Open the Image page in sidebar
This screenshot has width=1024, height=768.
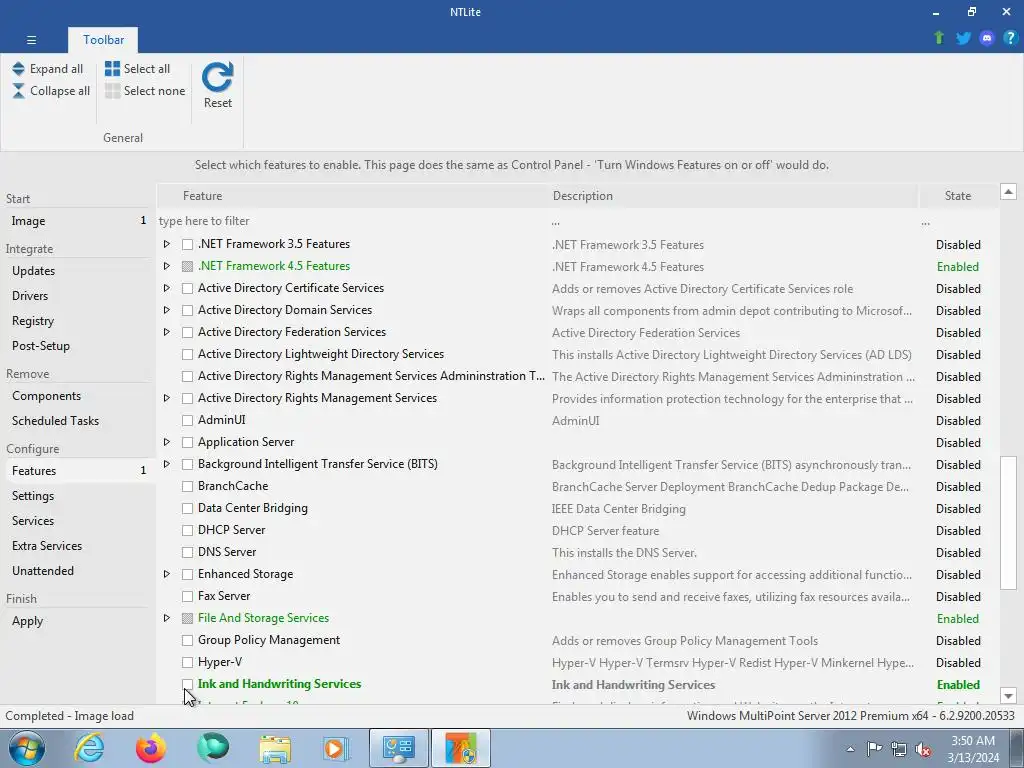click(x=77, y=221)
